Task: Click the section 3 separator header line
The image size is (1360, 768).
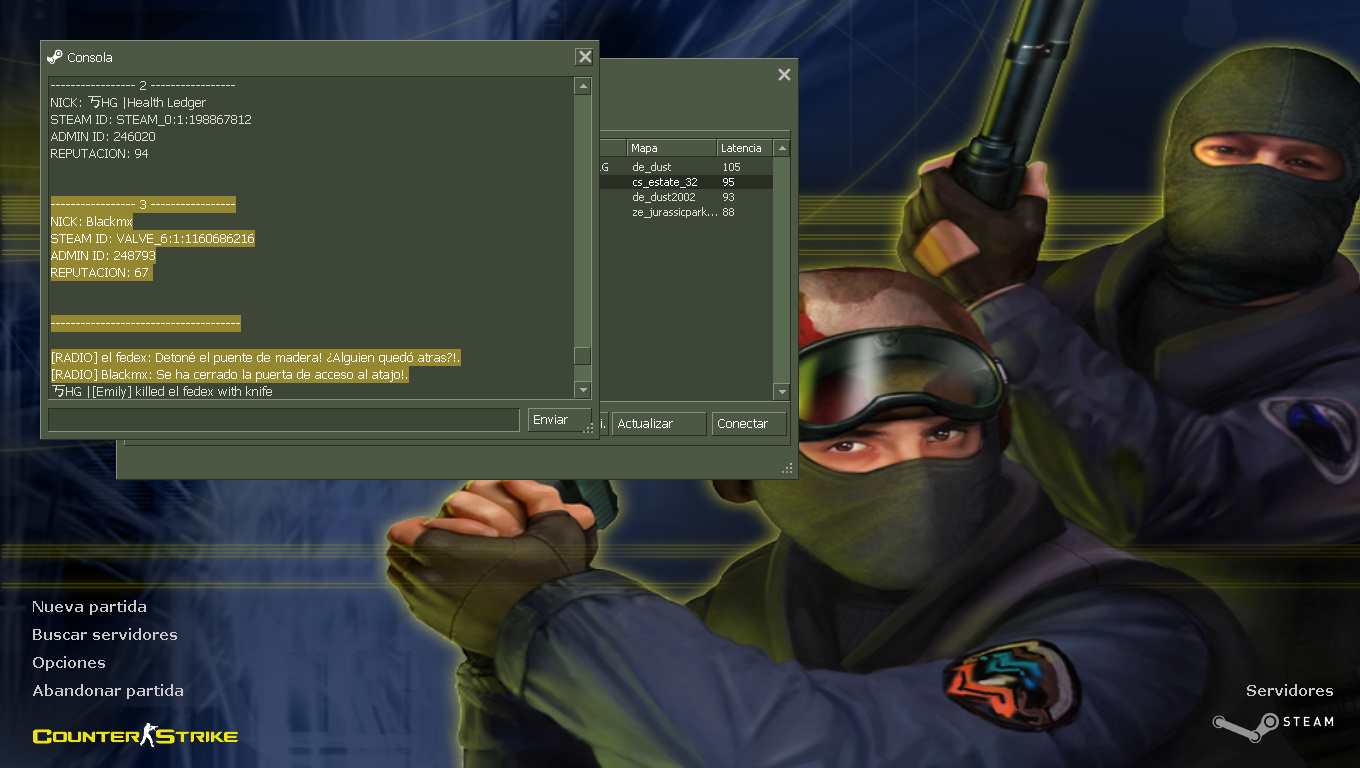Action: point(143,204)
